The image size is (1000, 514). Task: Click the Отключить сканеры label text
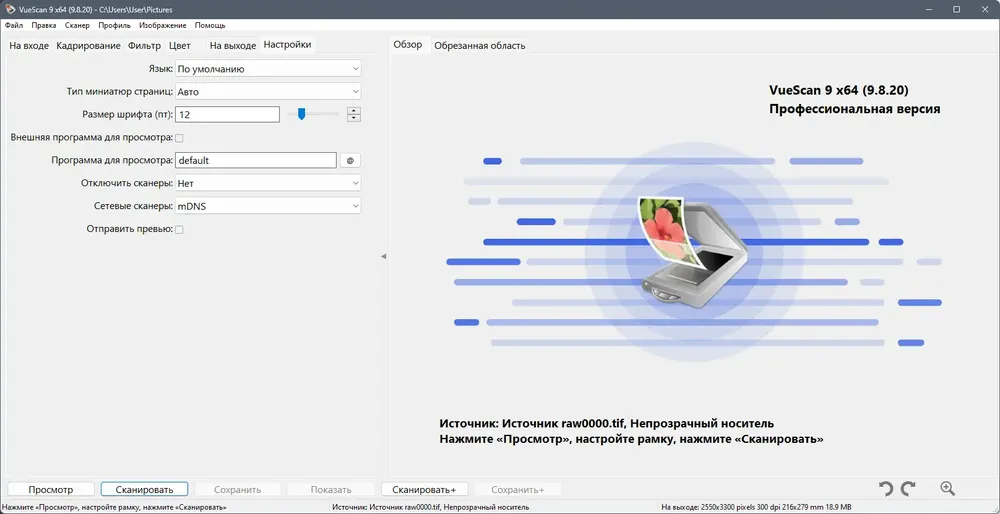(127, 184)
